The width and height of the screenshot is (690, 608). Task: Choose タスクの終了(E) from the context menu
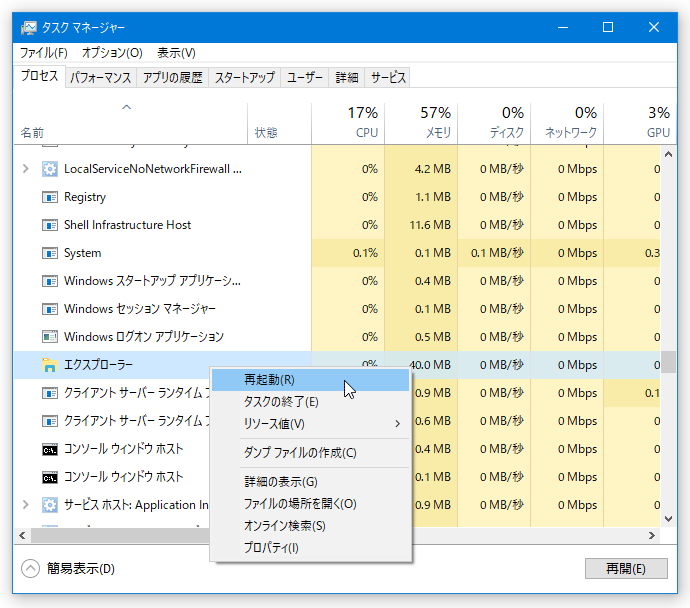311,402
